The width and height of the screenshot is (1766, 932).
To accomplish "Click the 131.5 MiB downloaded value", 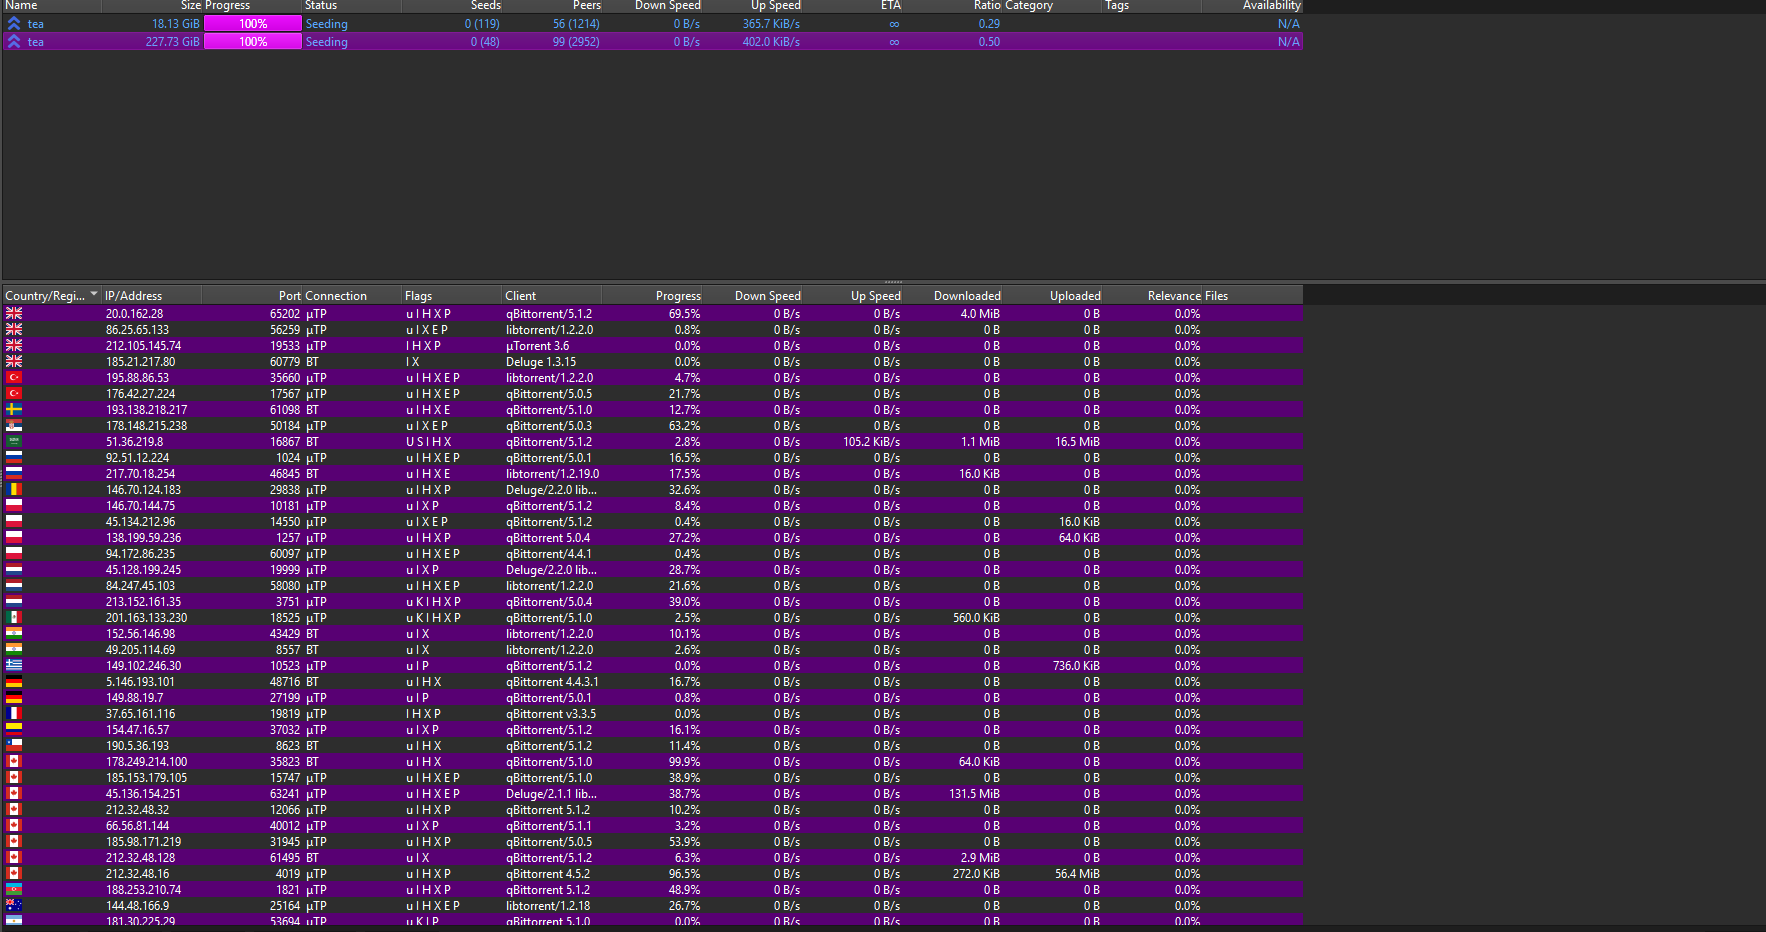I will (x=974, y=793).
